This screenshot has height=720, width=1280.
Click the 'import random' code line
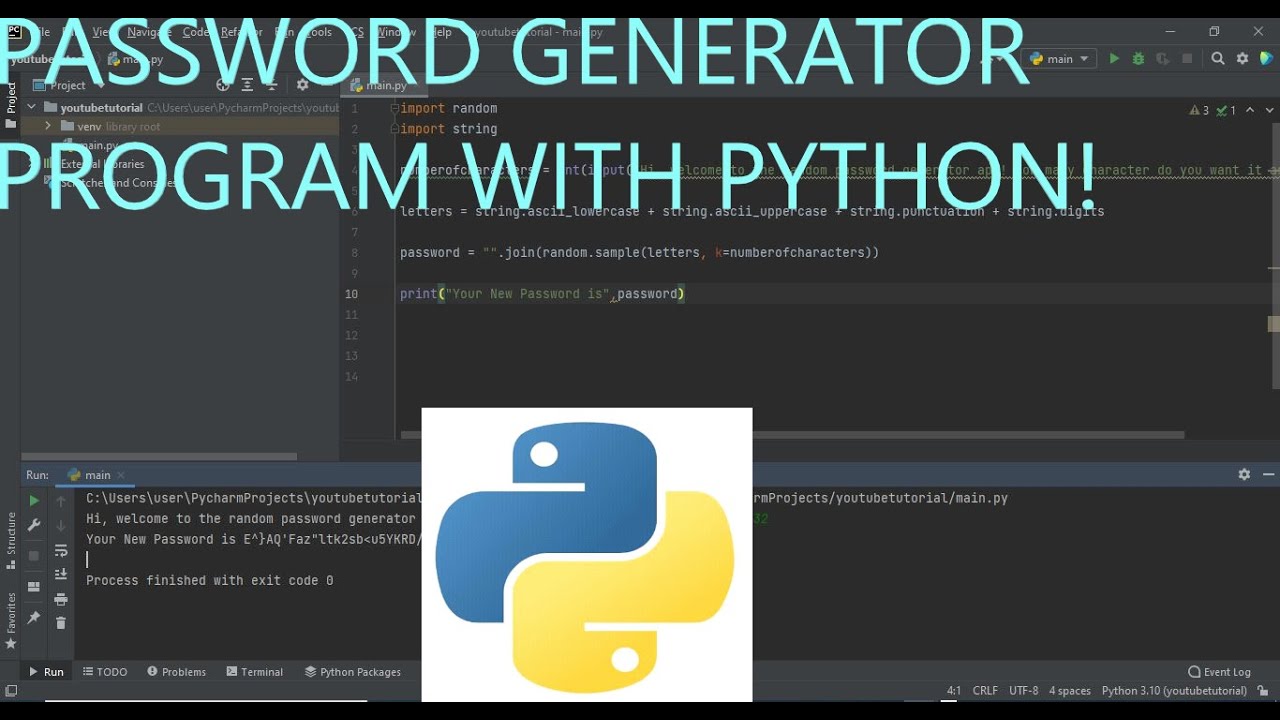pos(448,108)
